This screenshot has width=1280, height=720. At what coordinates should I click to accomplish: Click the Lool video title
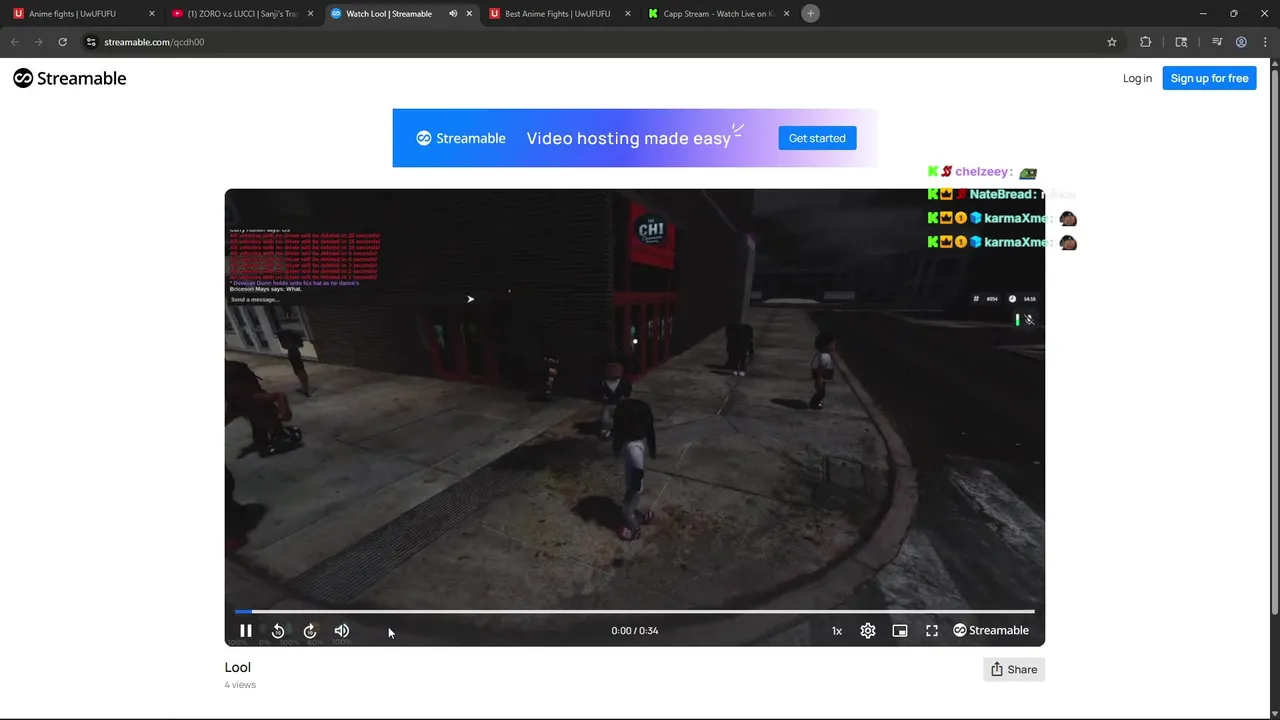238,667
